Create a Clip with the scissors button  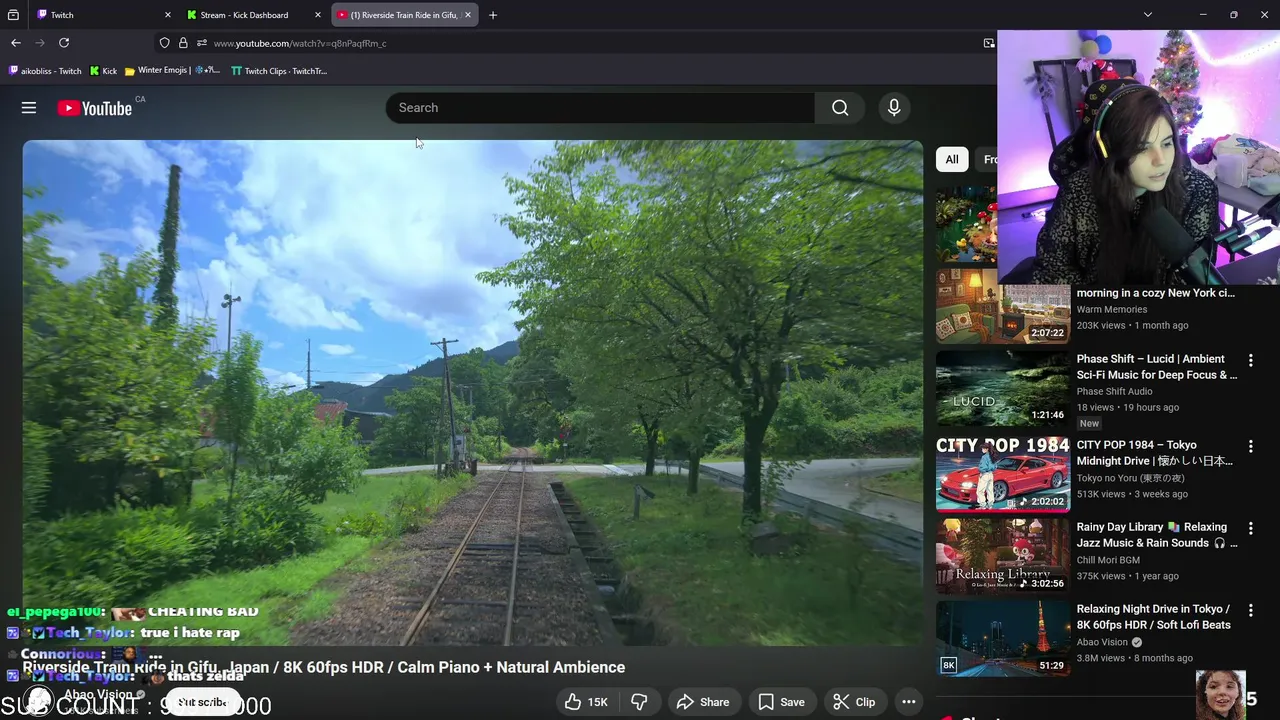pyautogui.click(x=854, y=702)
